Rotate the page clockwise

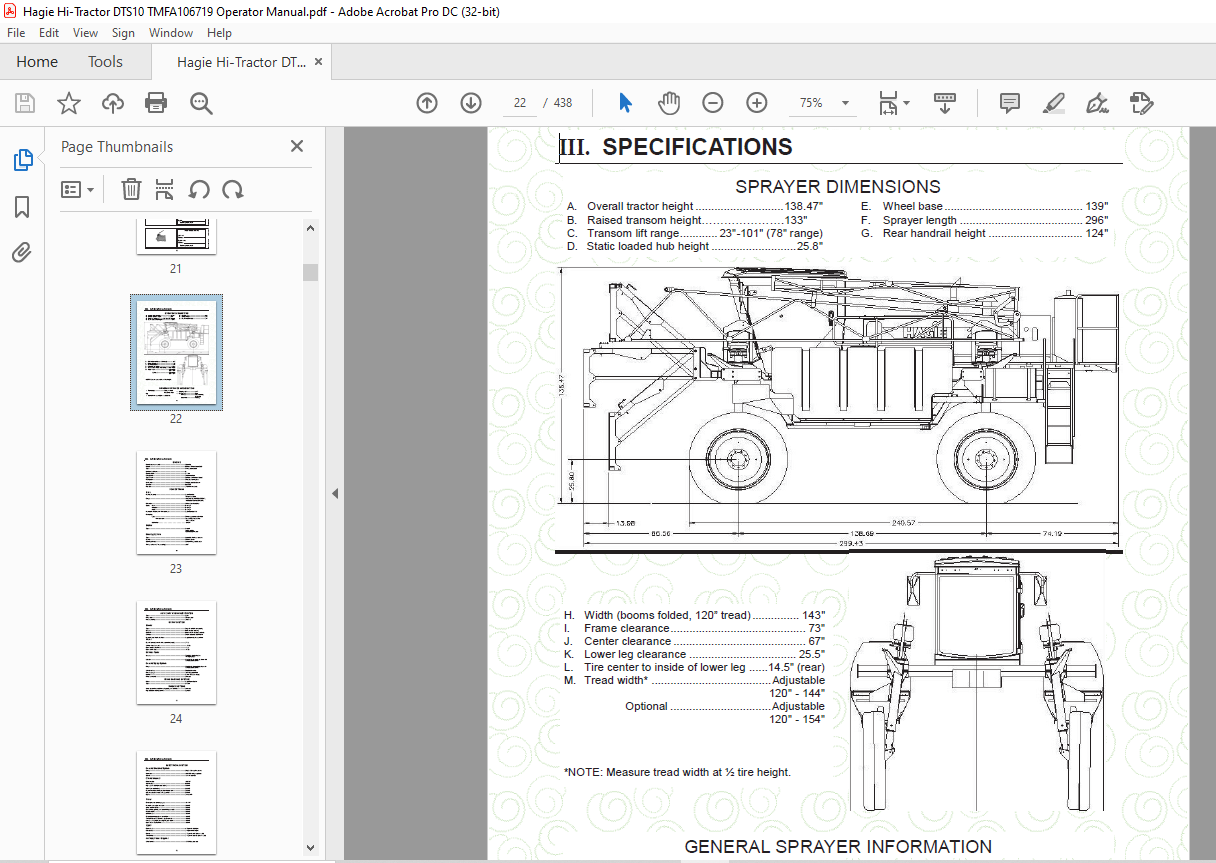pyautogui.click(x=233, y=189)
